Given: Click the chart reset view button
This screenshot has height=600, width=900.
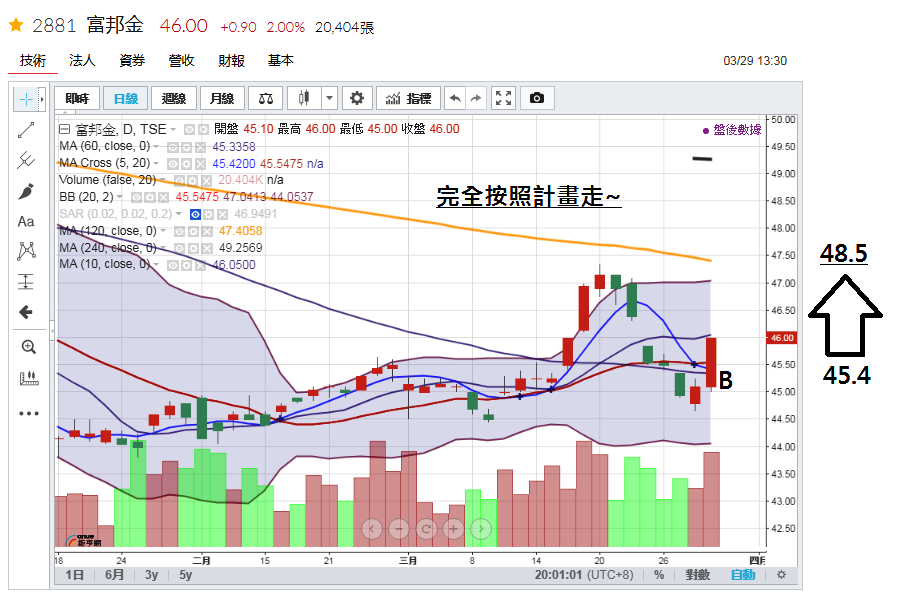Looking at the screenshot, I should 426,529.
